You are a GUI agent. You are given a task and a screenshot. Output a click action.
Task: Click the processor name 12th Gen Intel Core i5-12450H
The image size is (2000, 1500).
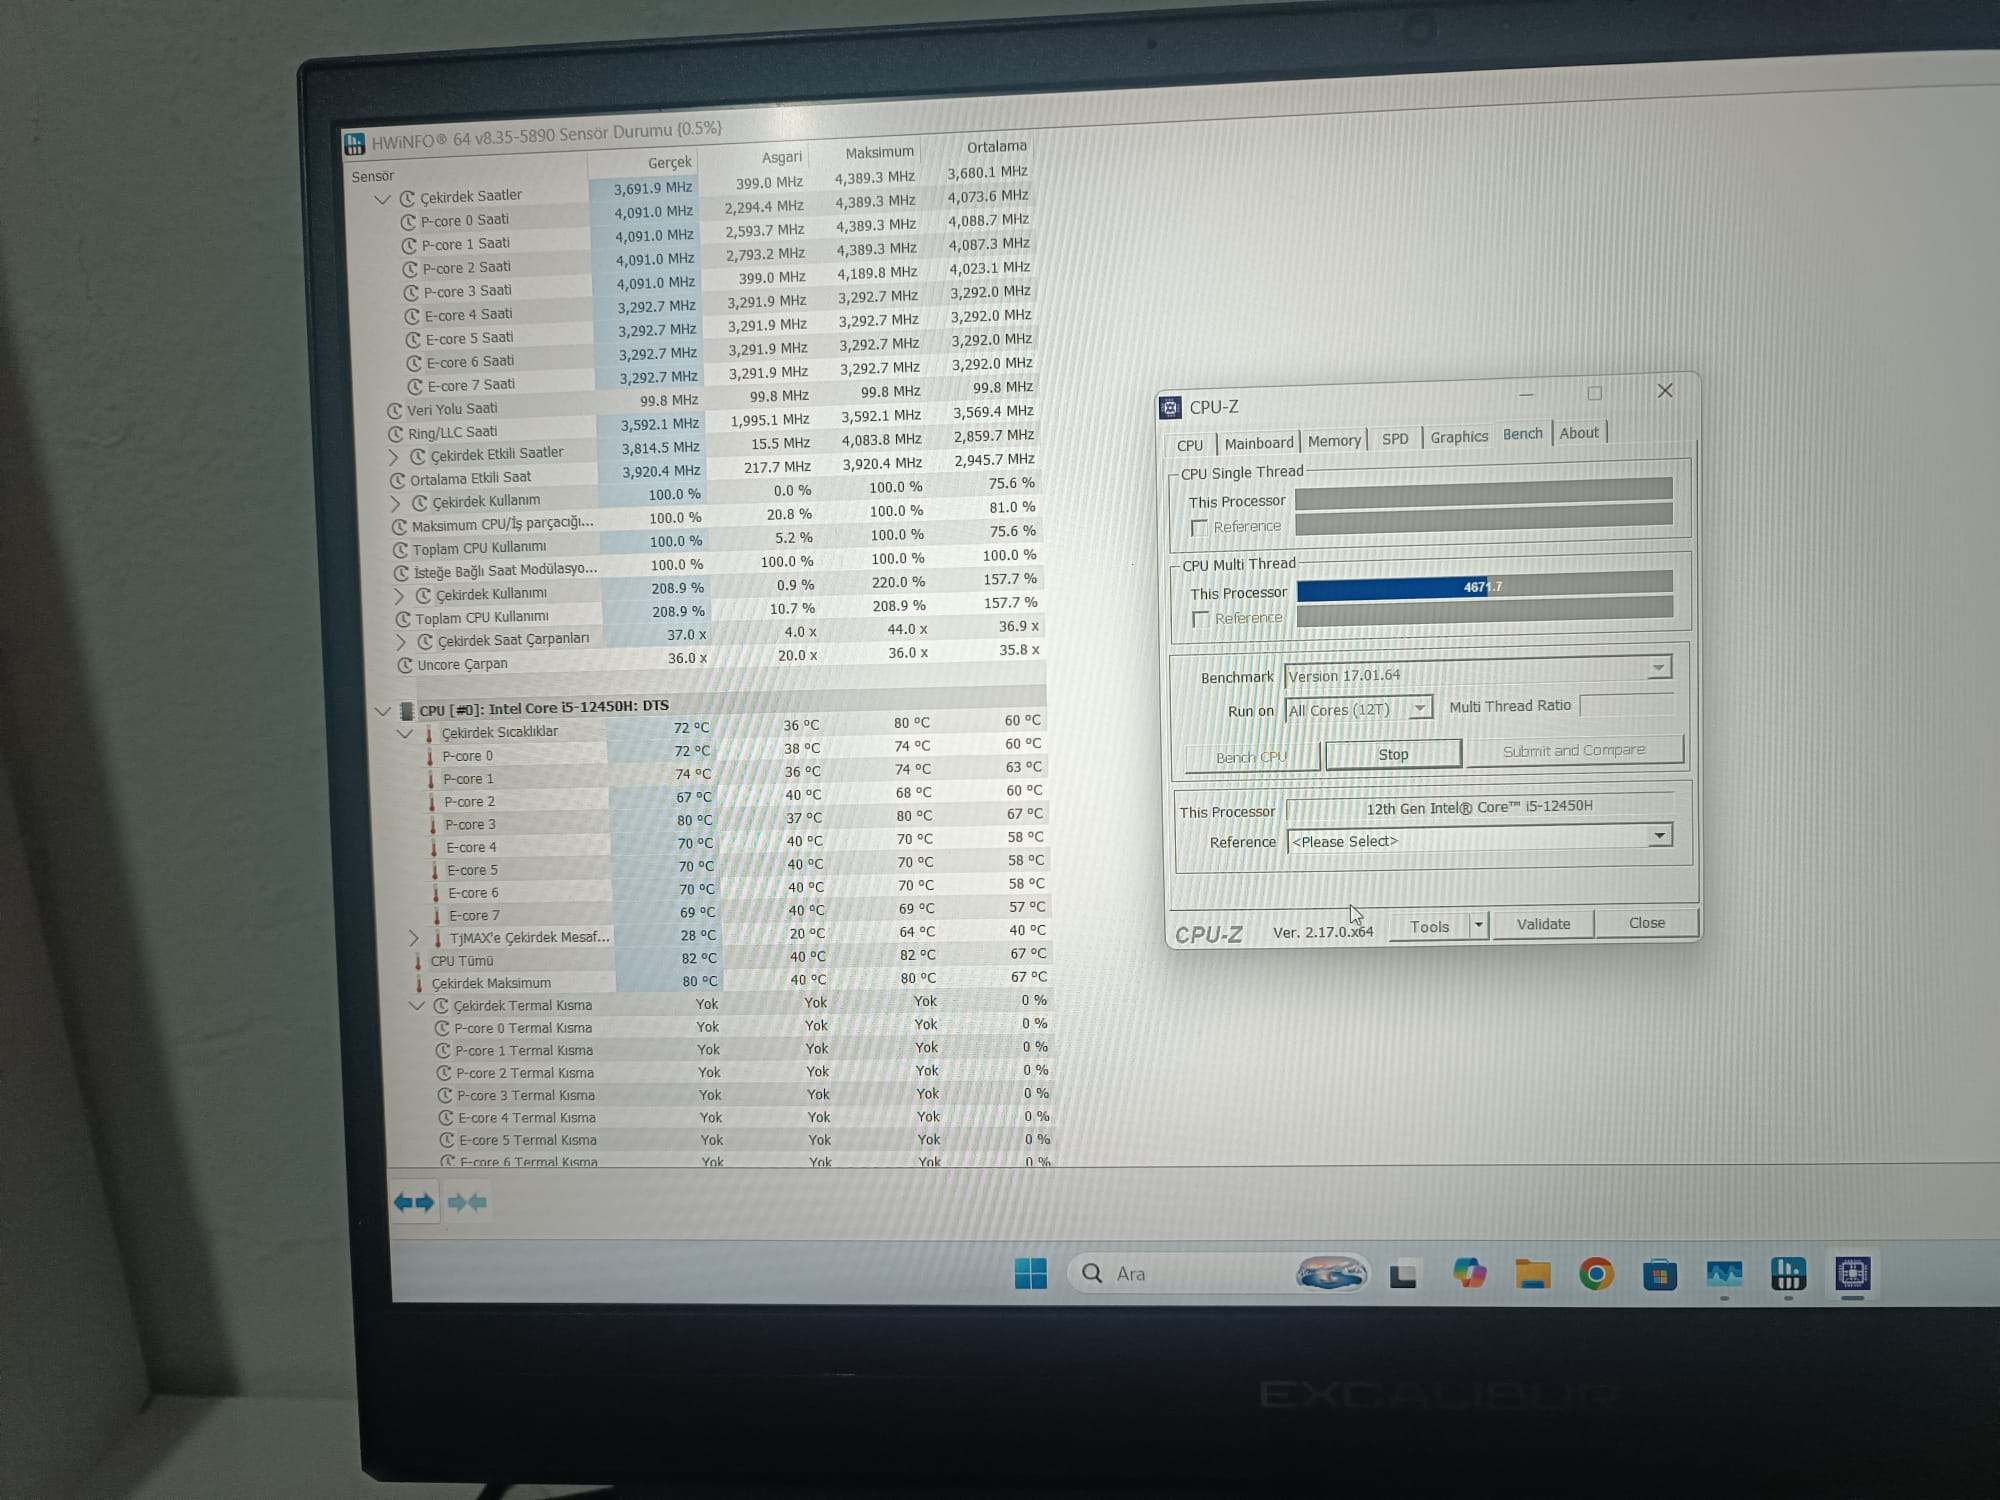1479,807
